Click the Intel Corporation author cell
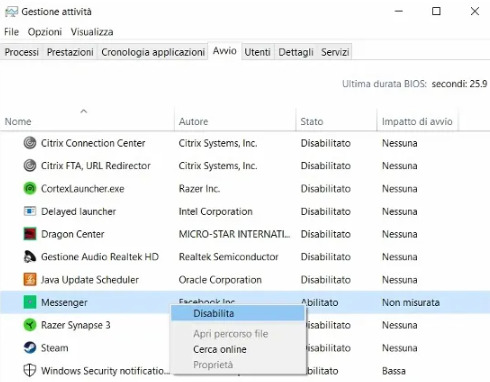This screenshot has width=490, height=382. tap(216, 211)
